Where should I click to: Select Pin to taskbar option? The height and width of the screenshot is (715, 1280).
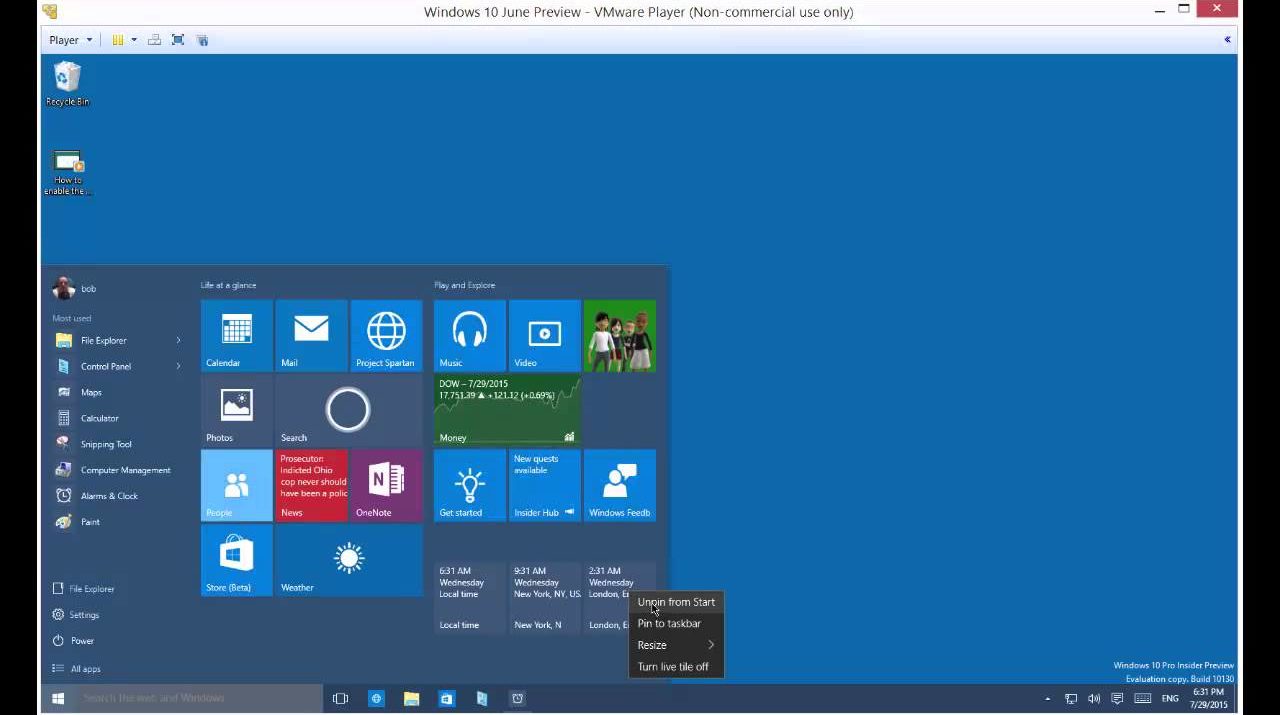click(669, 624)
